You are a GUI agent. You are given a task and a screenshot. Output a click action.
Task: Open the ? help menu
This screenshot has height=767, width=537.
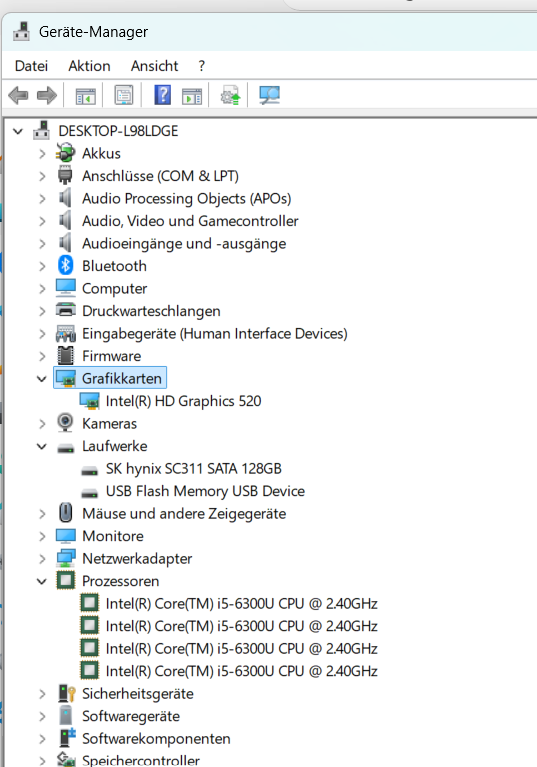201,66
